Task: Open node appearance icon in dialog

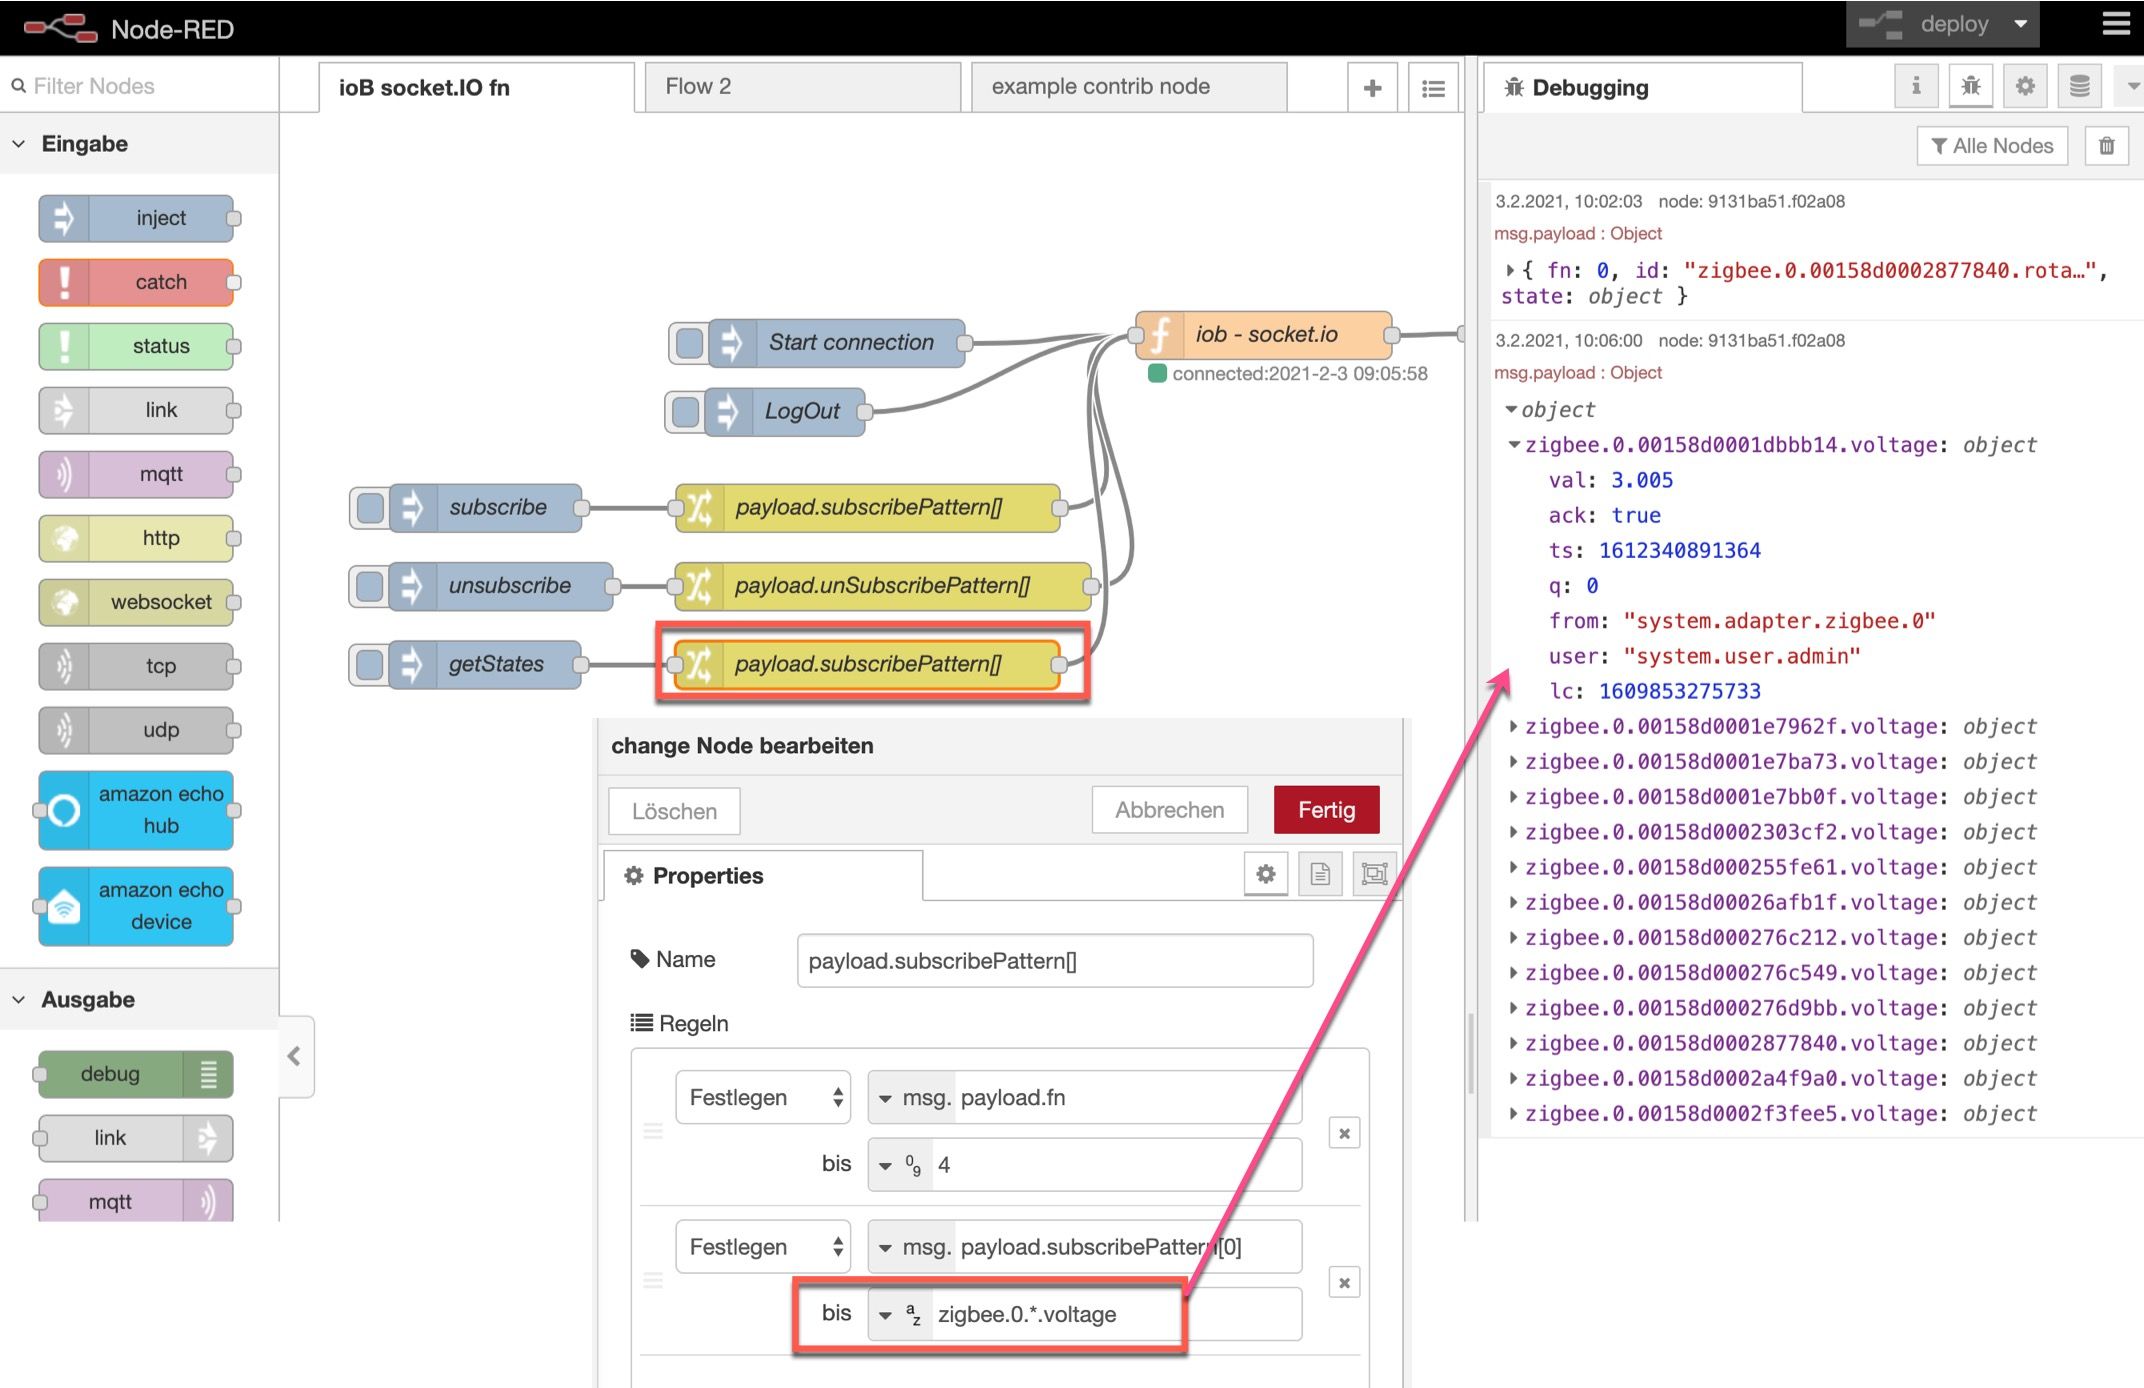Action: click(1374, 875)
